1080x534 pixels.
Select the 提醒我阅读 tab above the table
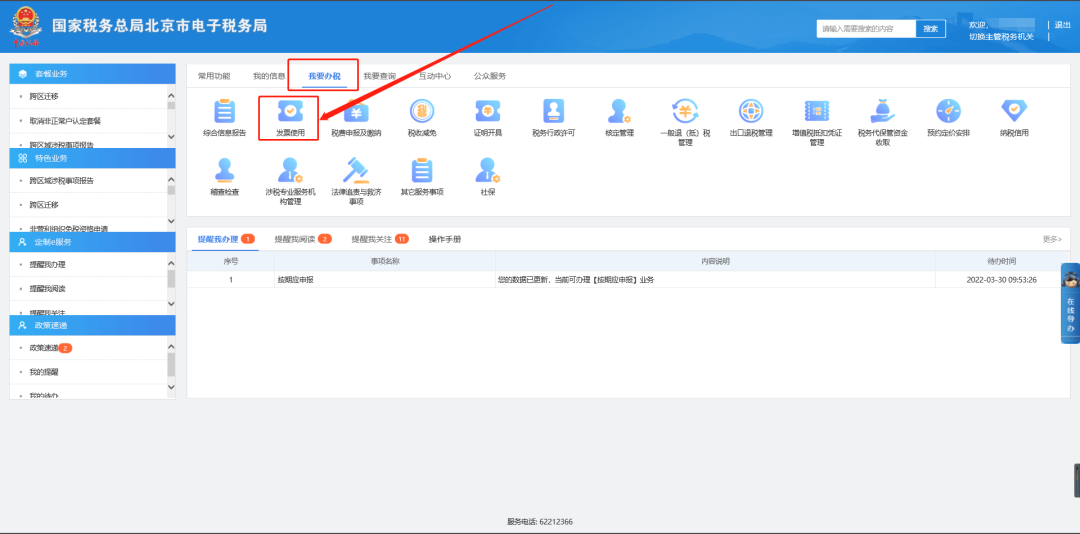click(303, 239)
